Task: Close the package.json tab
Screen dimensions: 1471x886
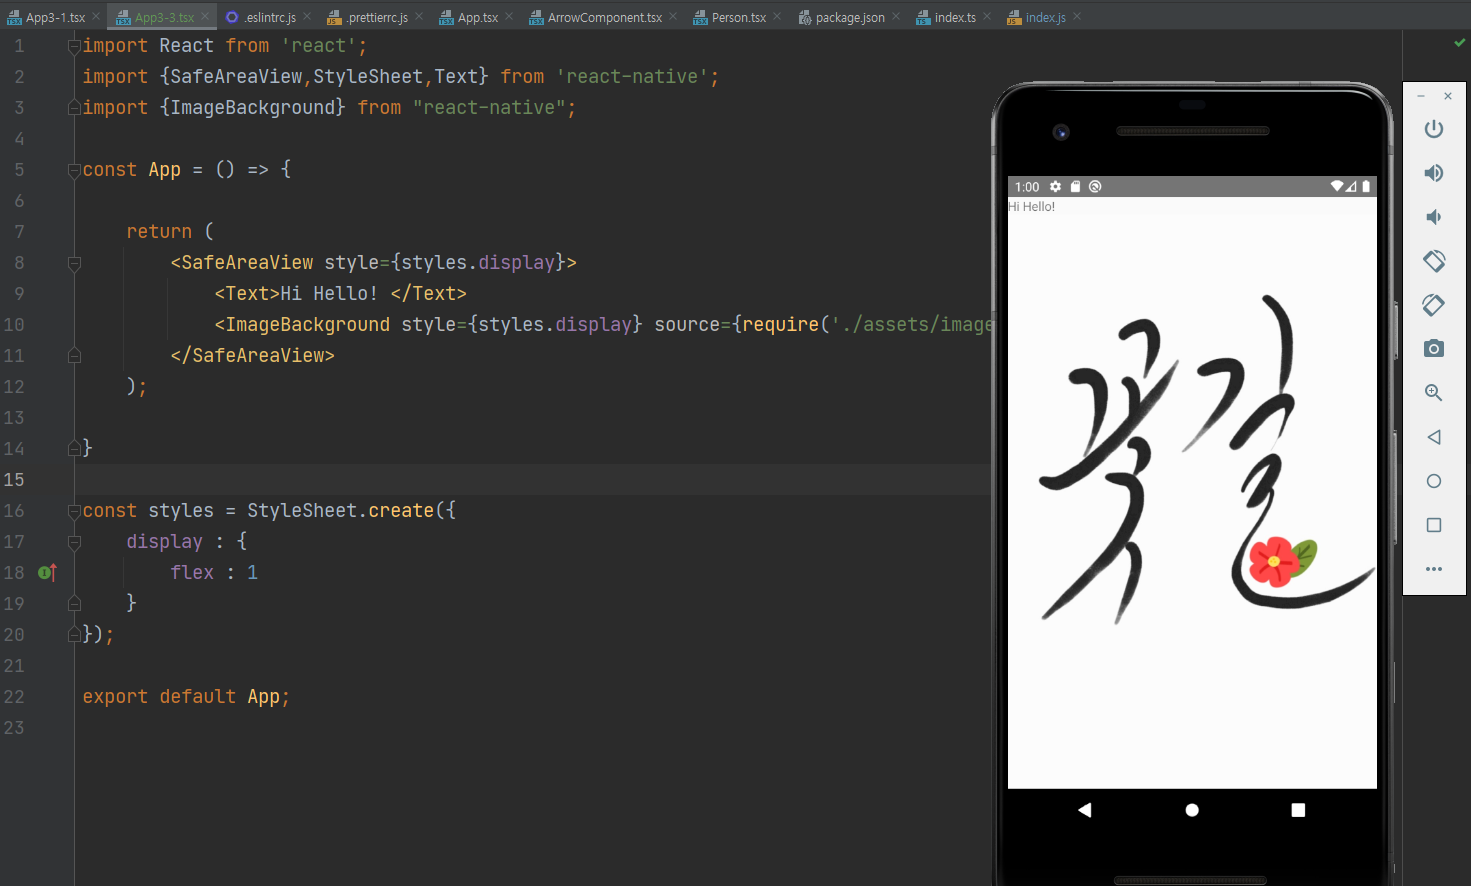Action: click(896, 16)
